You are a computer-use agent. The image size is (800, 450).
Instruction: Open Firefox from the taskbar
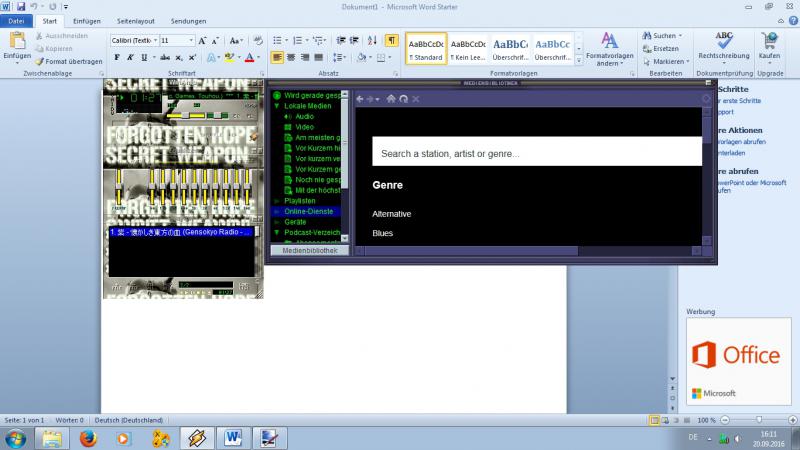click(x=88, y=438)
